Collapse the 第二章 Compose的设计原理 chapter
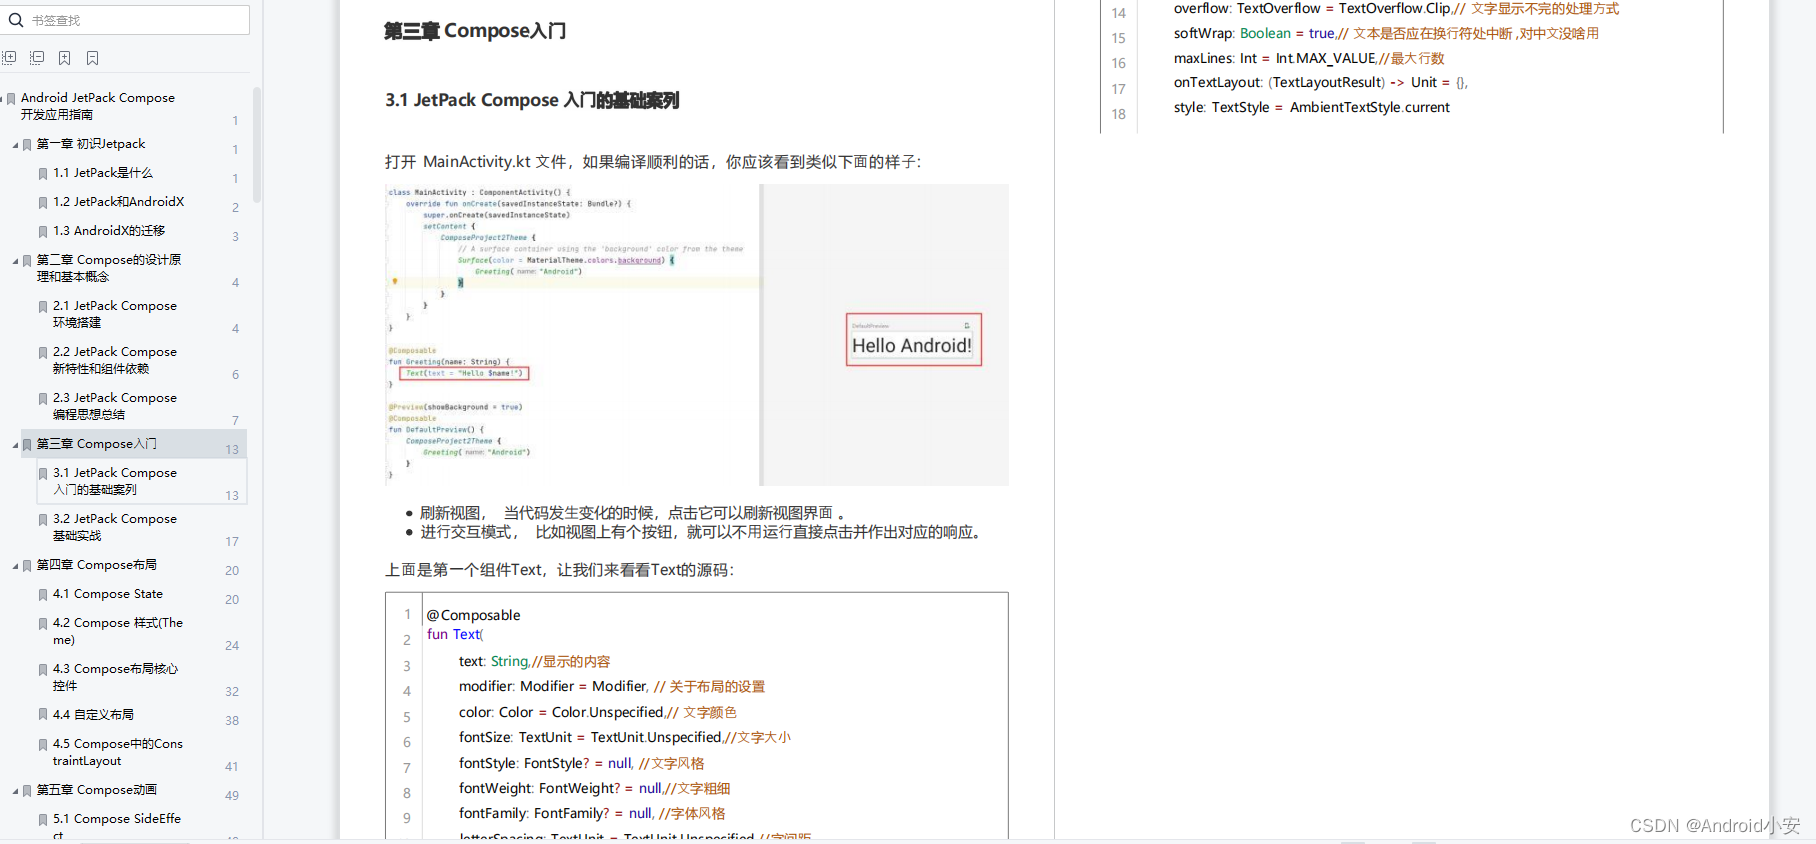The height and width of the screenshot is (844, 1816). click(15, 261)
